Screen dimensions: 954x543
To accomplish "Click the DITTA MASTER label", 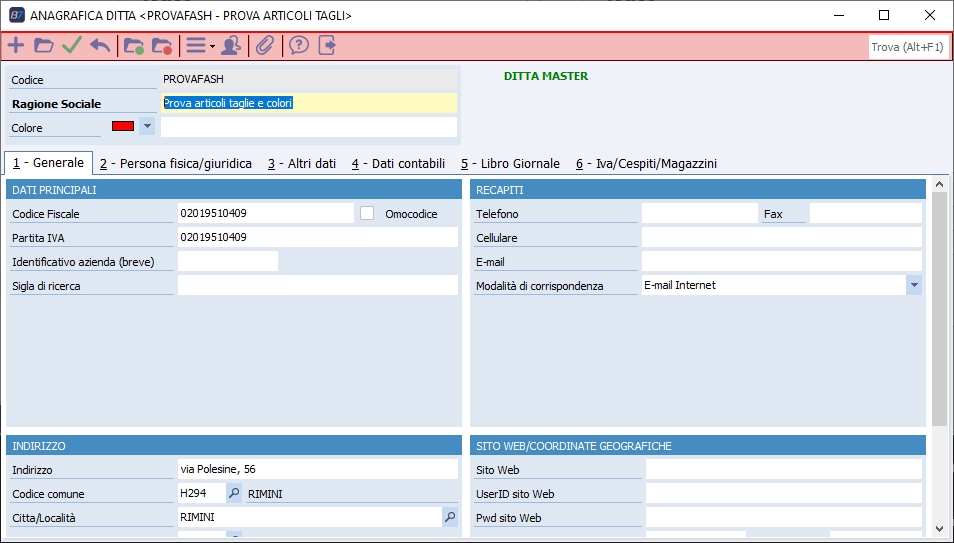I will coord(546,76).
